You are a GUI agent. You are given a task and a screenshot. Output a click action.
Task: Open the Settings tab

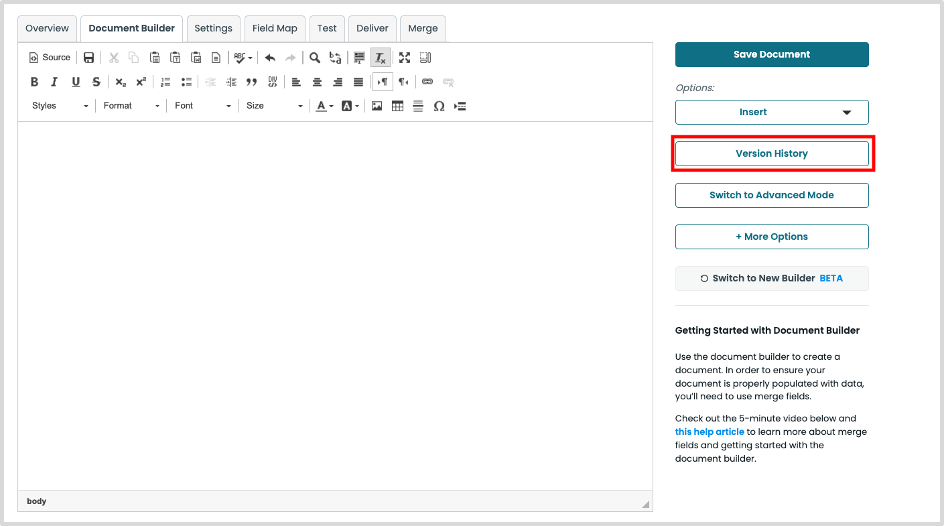coord(213,28)
